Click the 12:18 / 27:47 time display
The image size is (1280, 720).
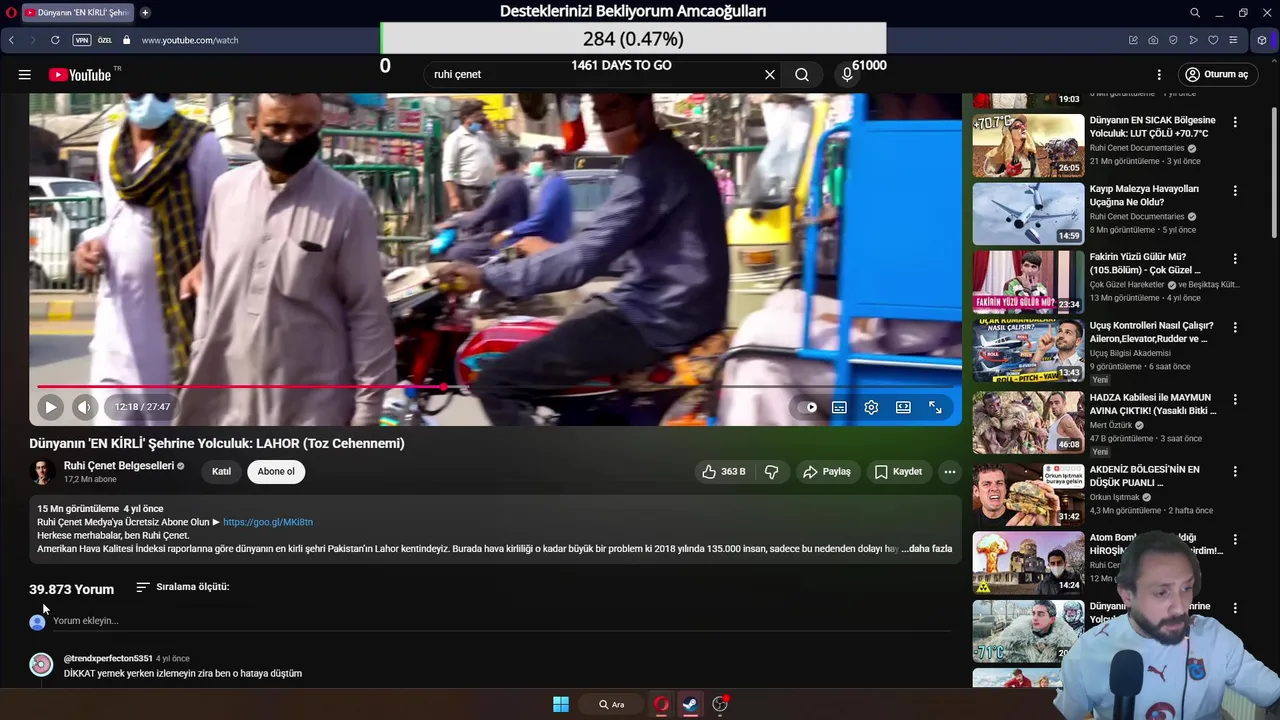pos(142,407)
